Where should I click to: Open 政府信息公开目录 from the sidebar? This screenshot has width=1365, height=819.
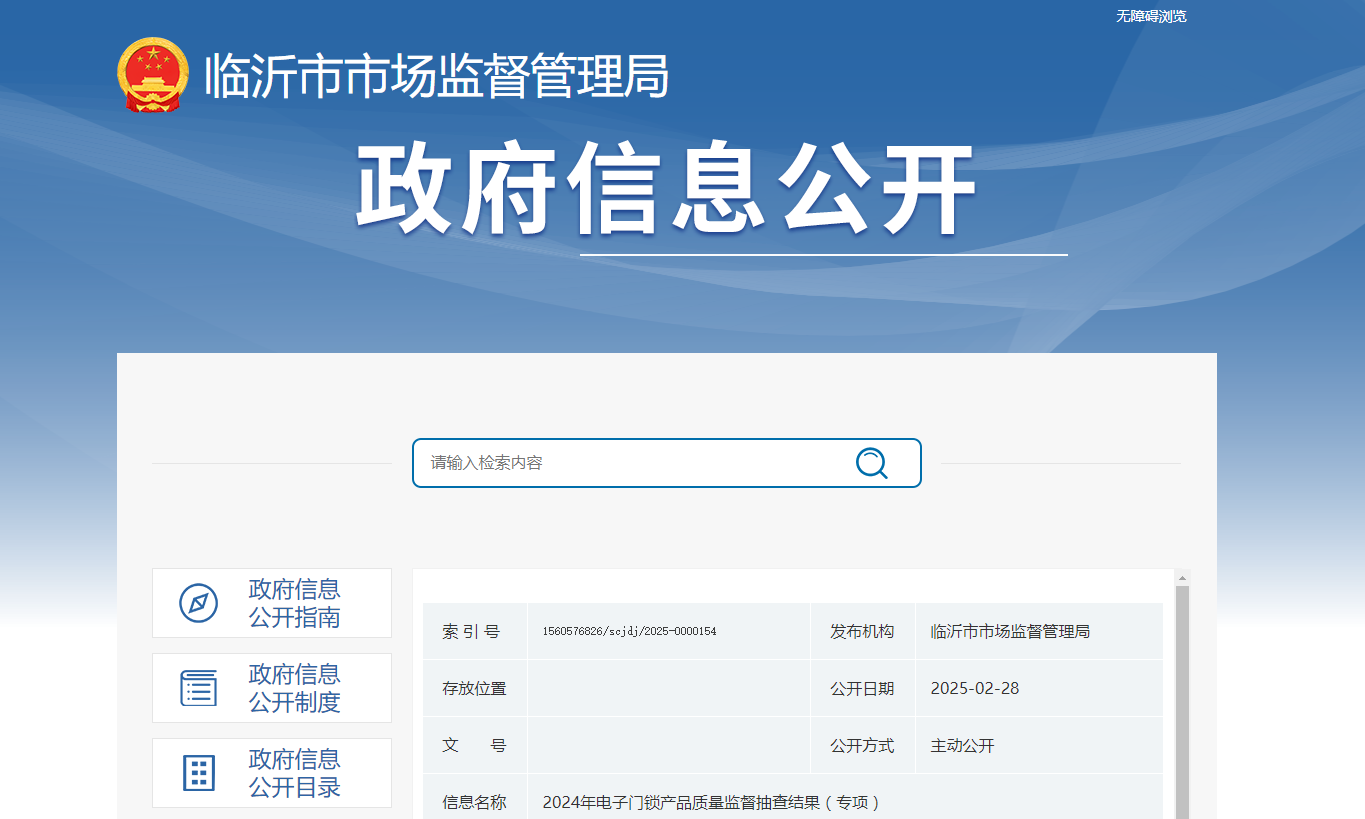294,773
